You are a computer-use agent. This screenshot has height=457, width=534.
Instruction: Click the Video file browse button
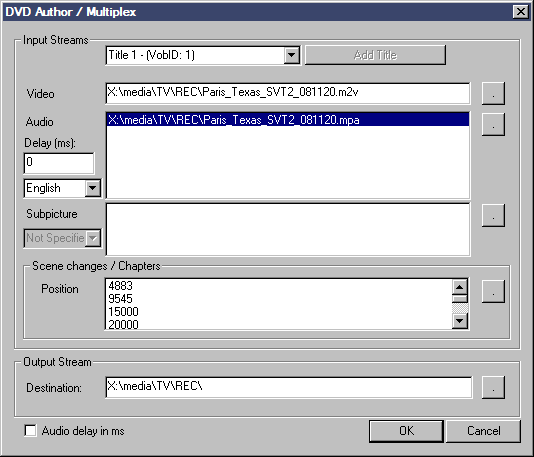493,93
